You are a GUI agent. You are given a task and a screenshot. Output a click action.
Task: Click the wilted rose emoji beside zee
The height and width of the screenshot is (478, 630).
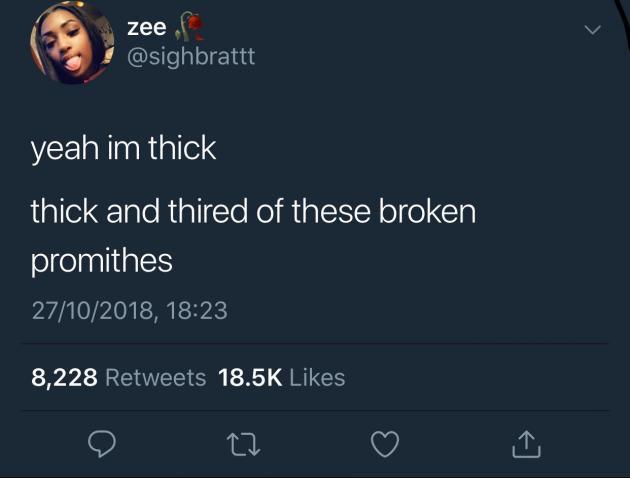[189, 27]
